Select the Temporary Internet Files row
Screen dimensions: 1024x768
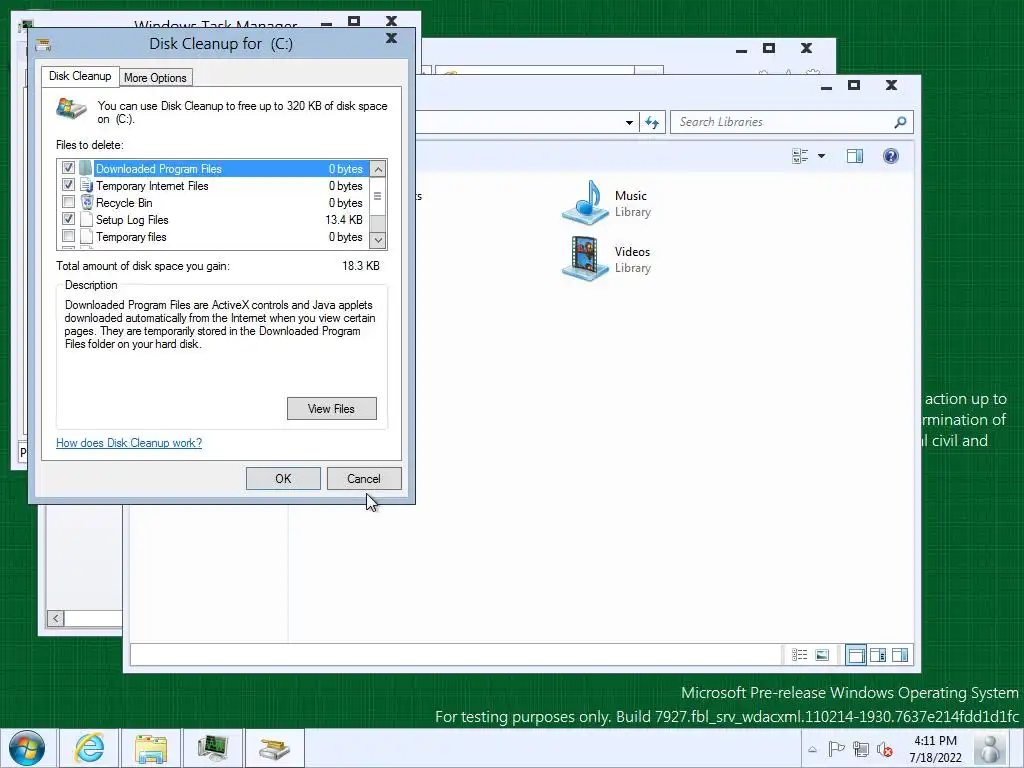click(x=213, y=185)
